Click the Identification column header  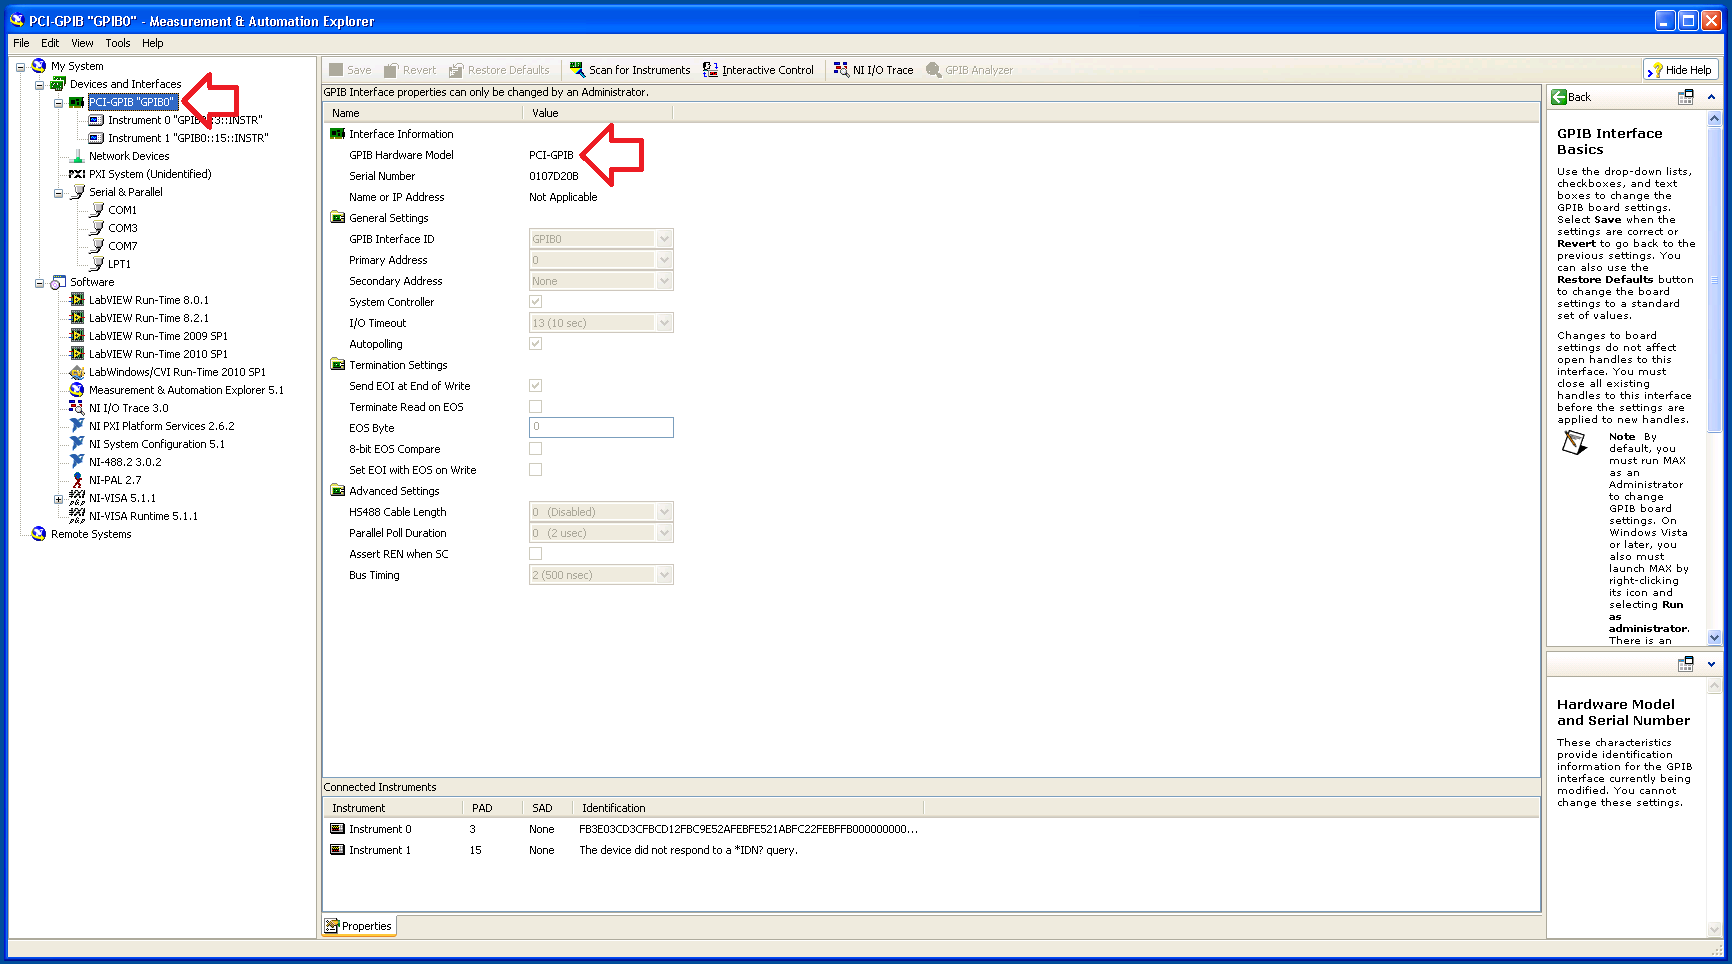point(747,808)
